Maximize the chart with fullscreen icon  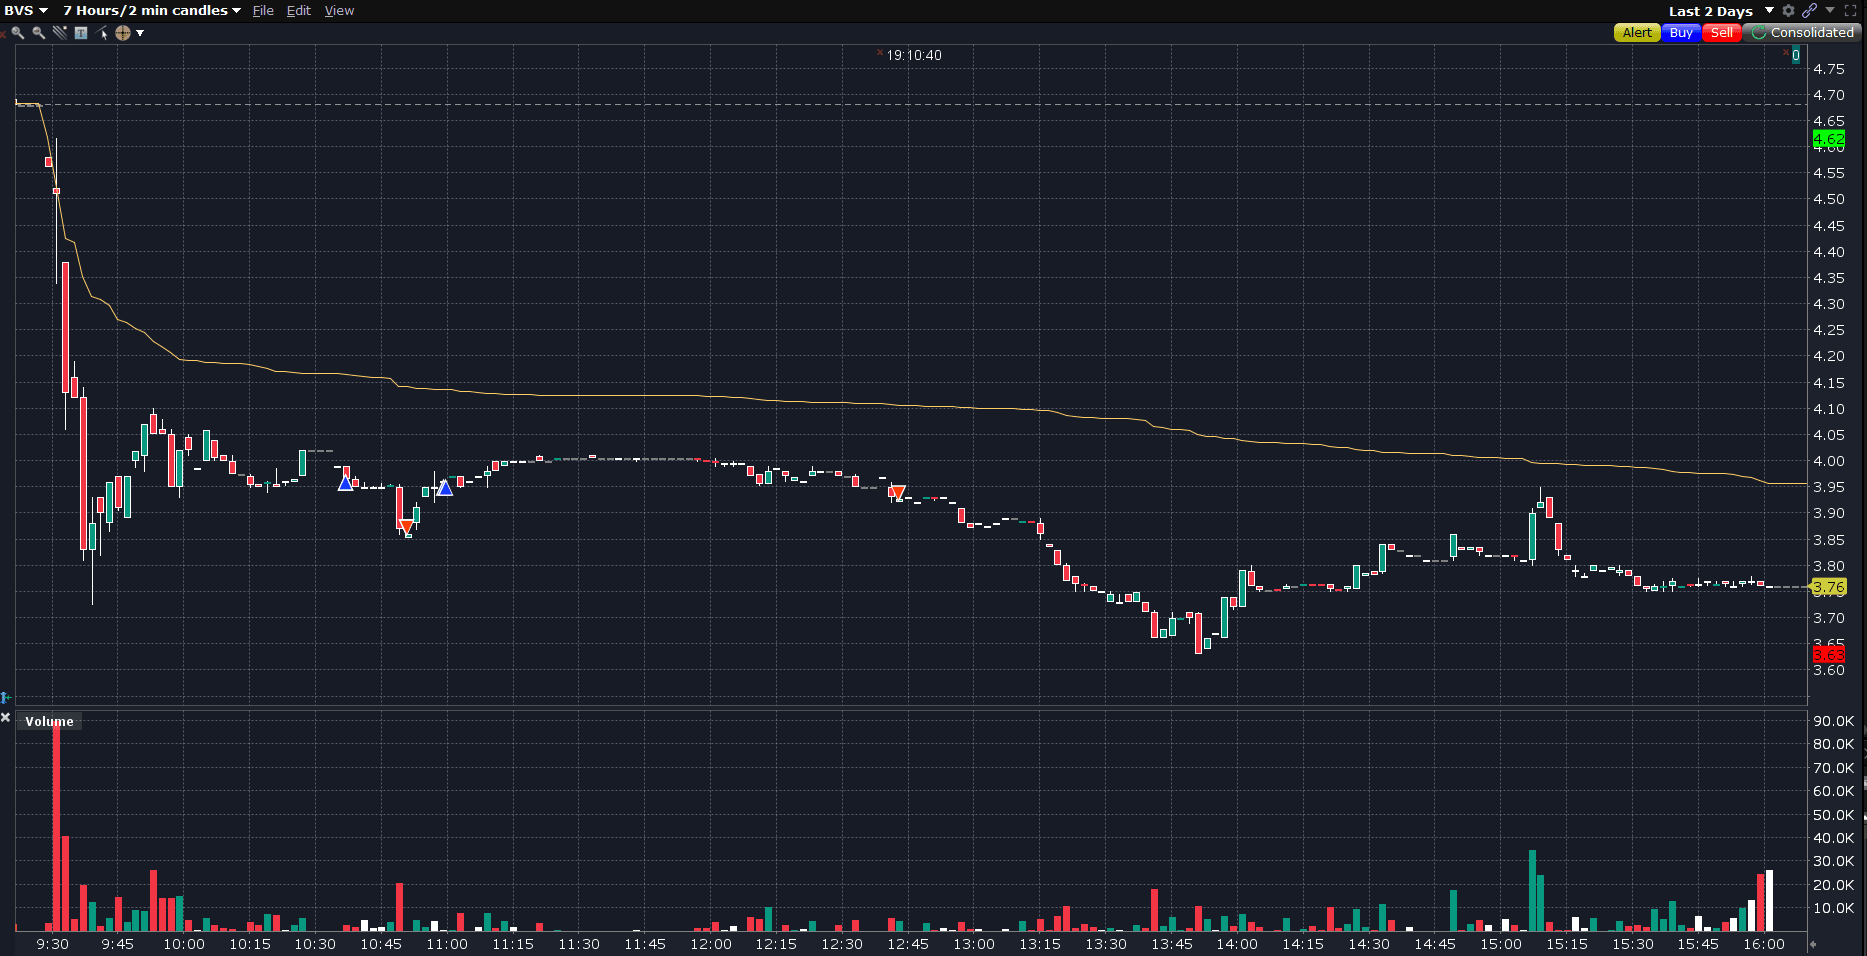click(x=1850, y=10)
